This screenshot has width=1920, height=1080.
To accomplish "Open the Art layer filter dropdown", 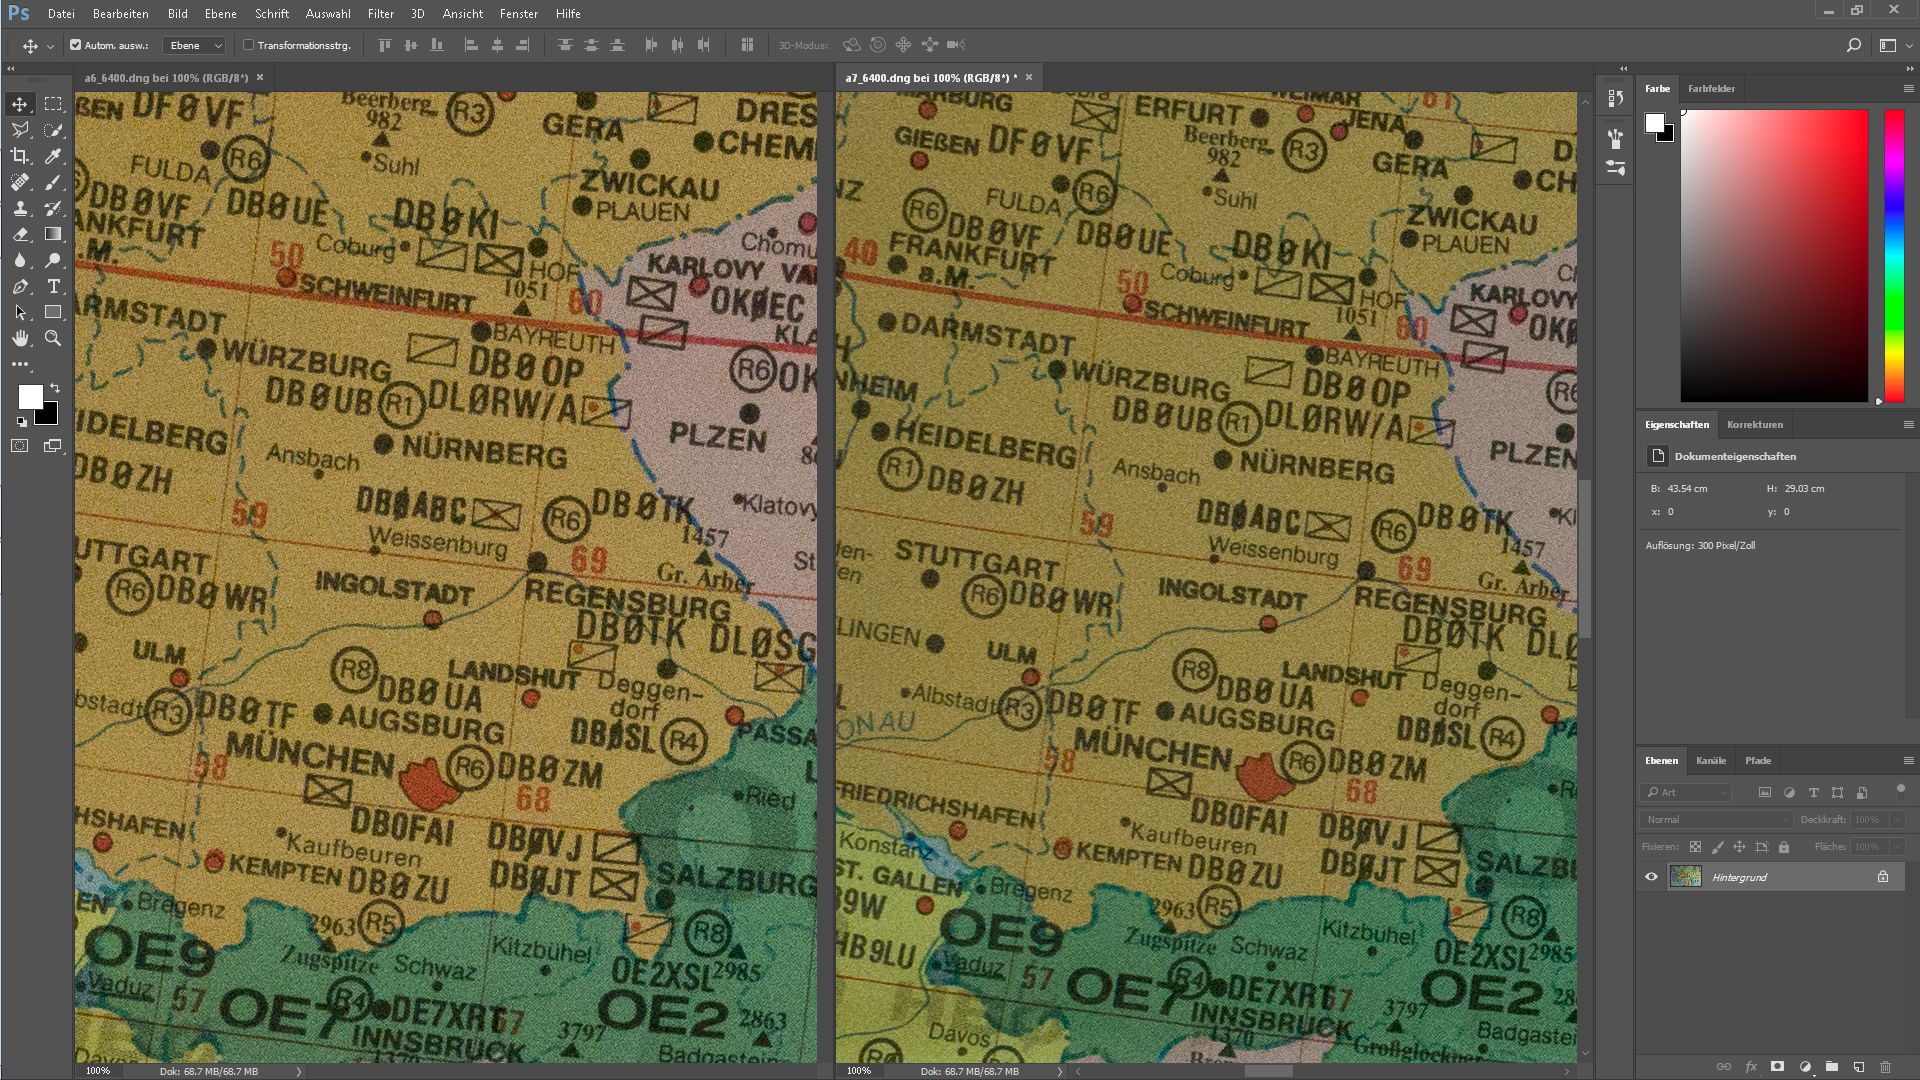I will pos(1685,792).
